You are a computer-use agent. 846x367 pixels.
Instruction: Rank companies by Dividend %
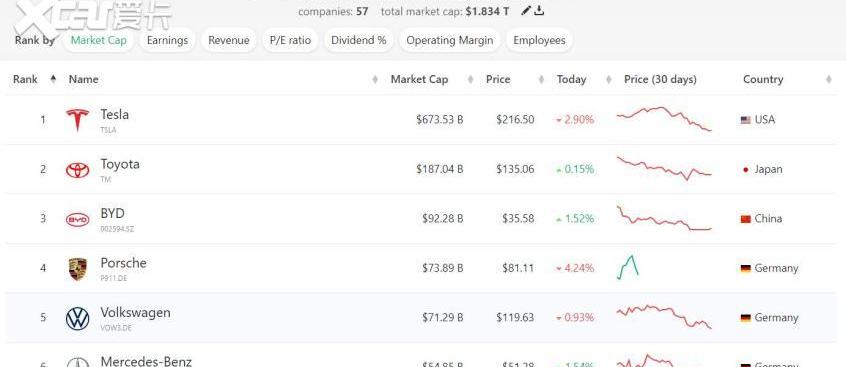point(359,40)
